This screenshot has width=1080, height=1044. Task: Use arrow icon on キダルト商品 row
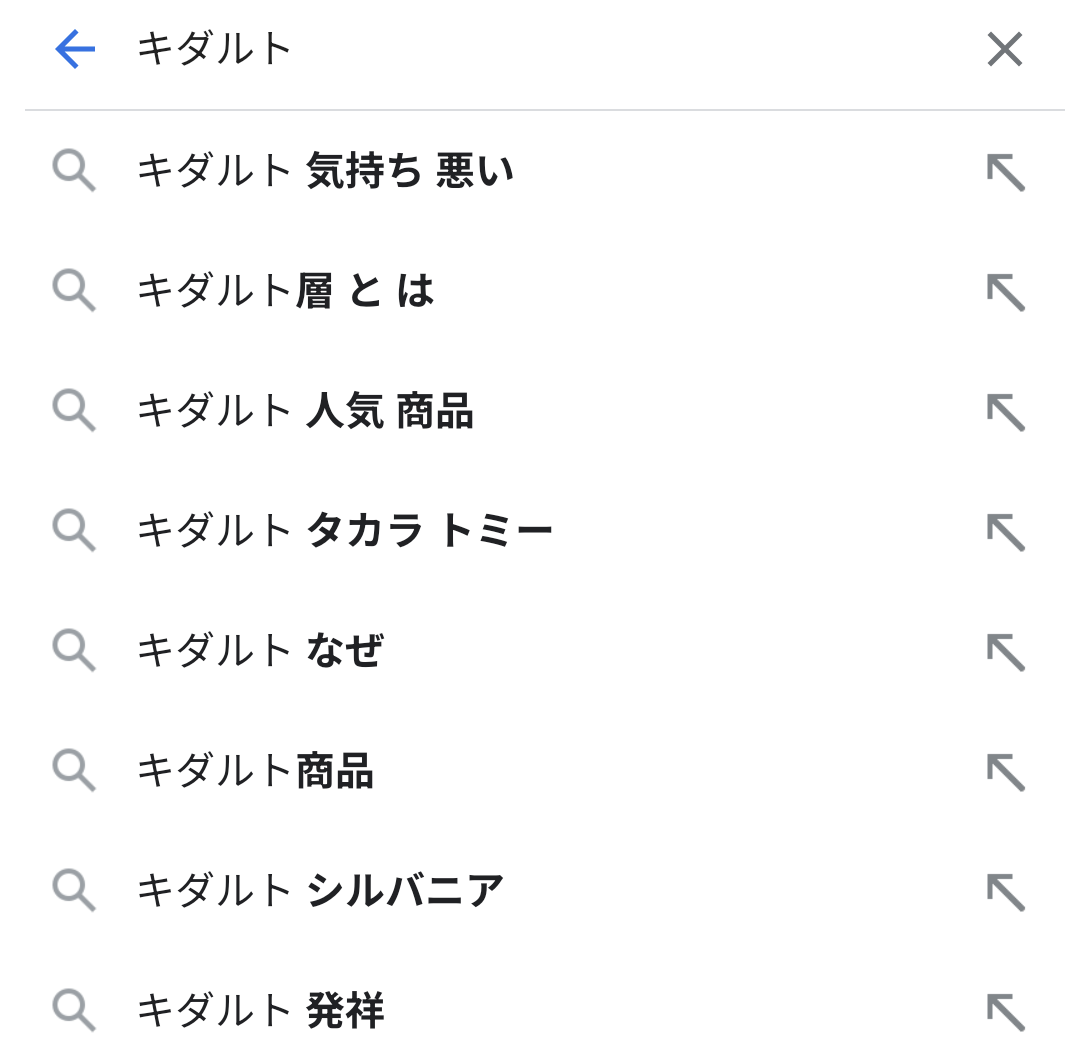[1005, 771]
